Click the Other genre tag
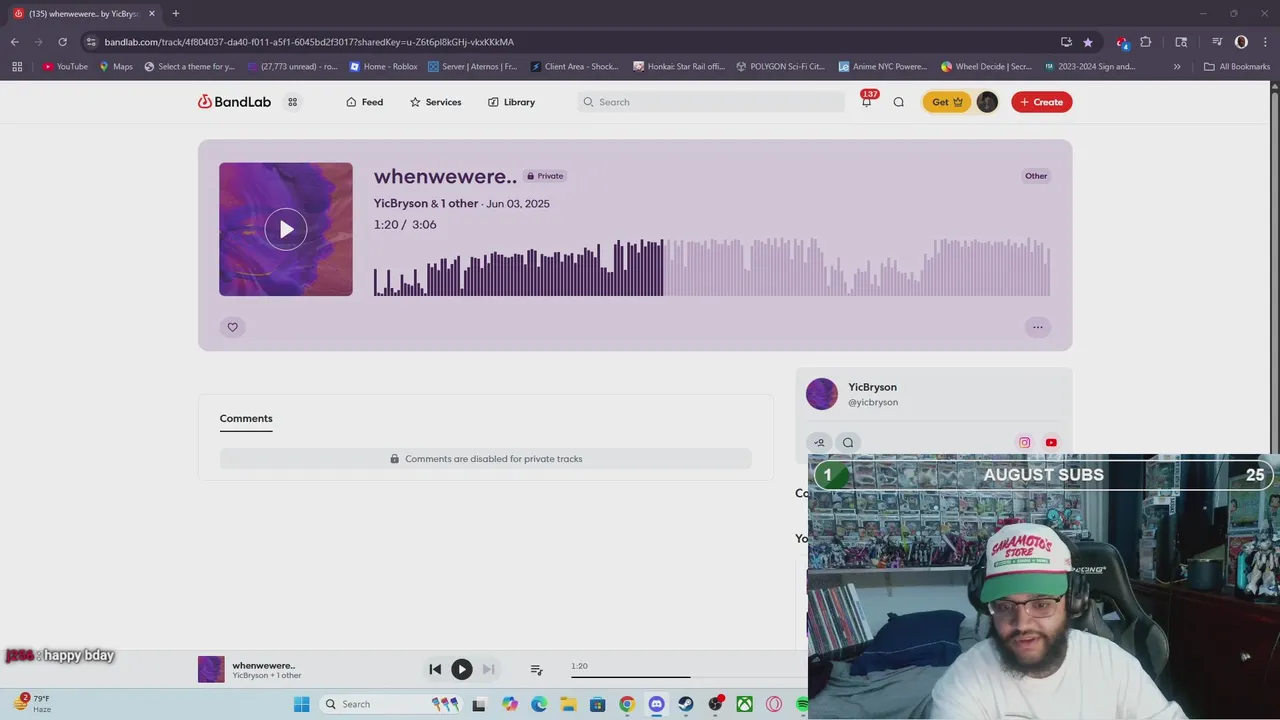 (1035, 176)
